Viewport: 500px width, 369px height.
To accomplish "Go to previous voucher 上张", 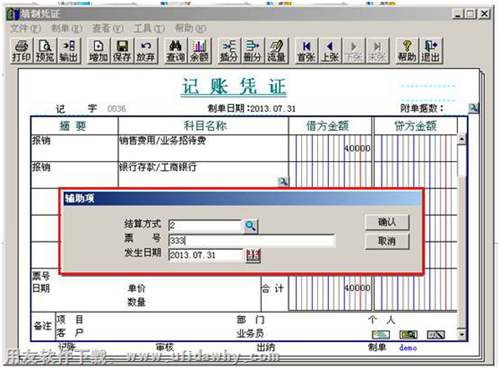I will [330, 51].
